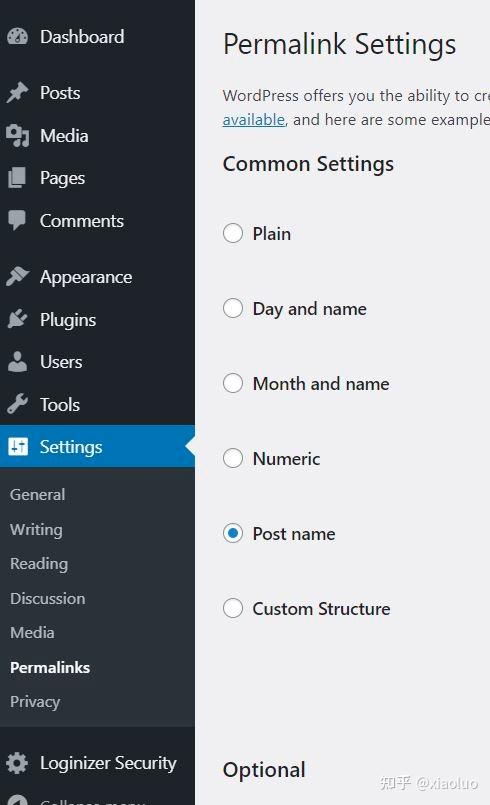
Task: Click the Loginizer Security gear icon
Action: pos(17,763)
